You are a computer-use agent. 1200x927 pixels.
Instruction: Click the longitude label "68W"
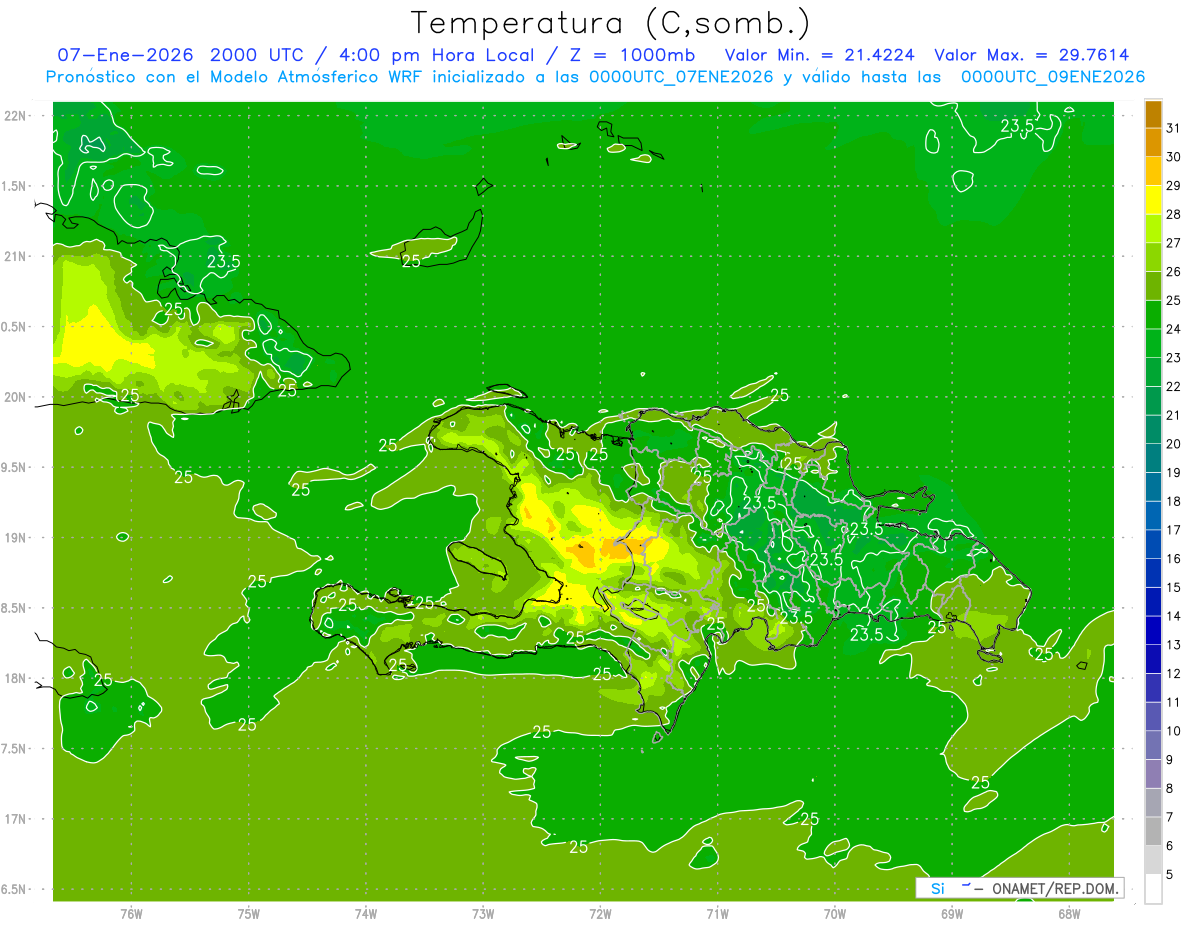[1069, 914]
